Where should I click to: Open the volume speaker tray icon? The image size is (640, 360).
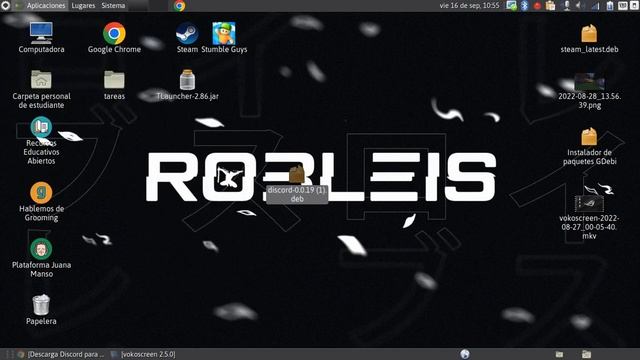(x=579, y=5)
